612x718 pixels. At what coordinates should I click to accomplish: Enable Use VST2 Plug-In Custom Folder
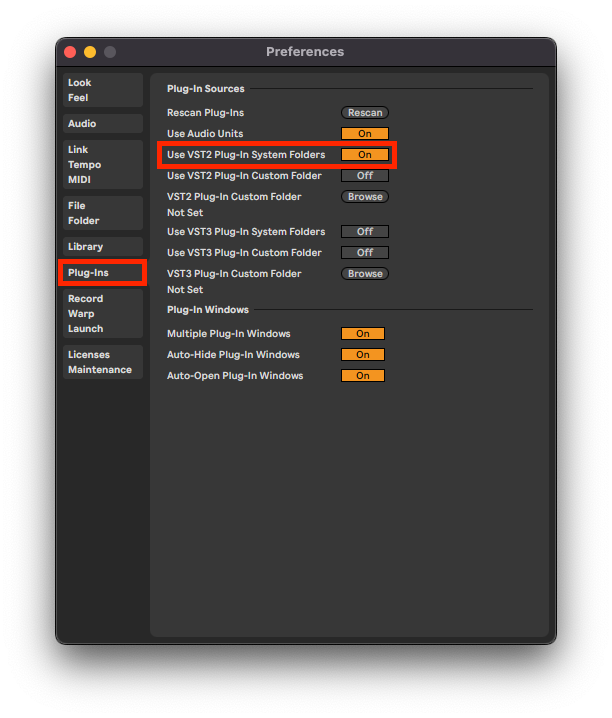pyautogui.click(x=365, y=176)
